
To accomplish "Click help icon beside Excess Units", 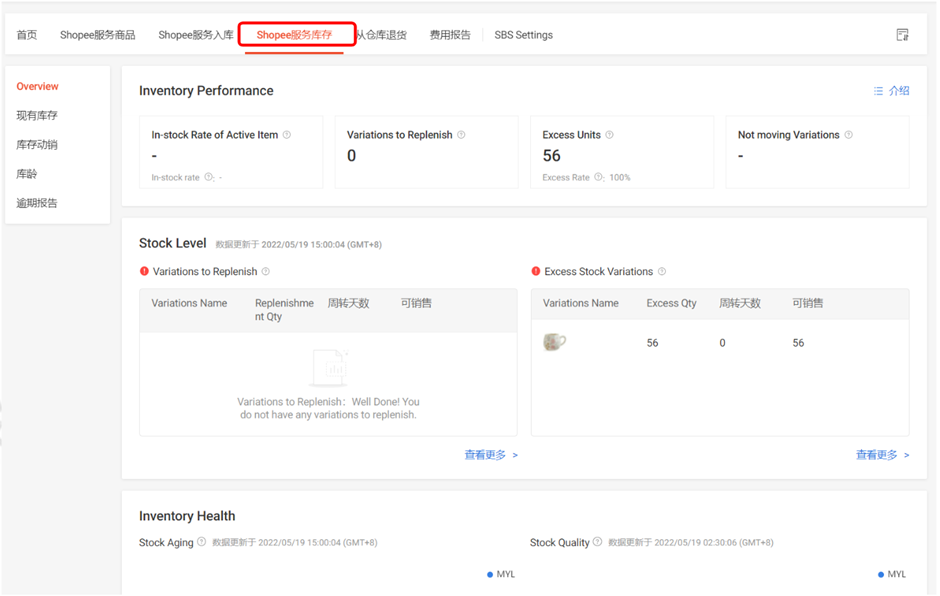I will [610, 135].
